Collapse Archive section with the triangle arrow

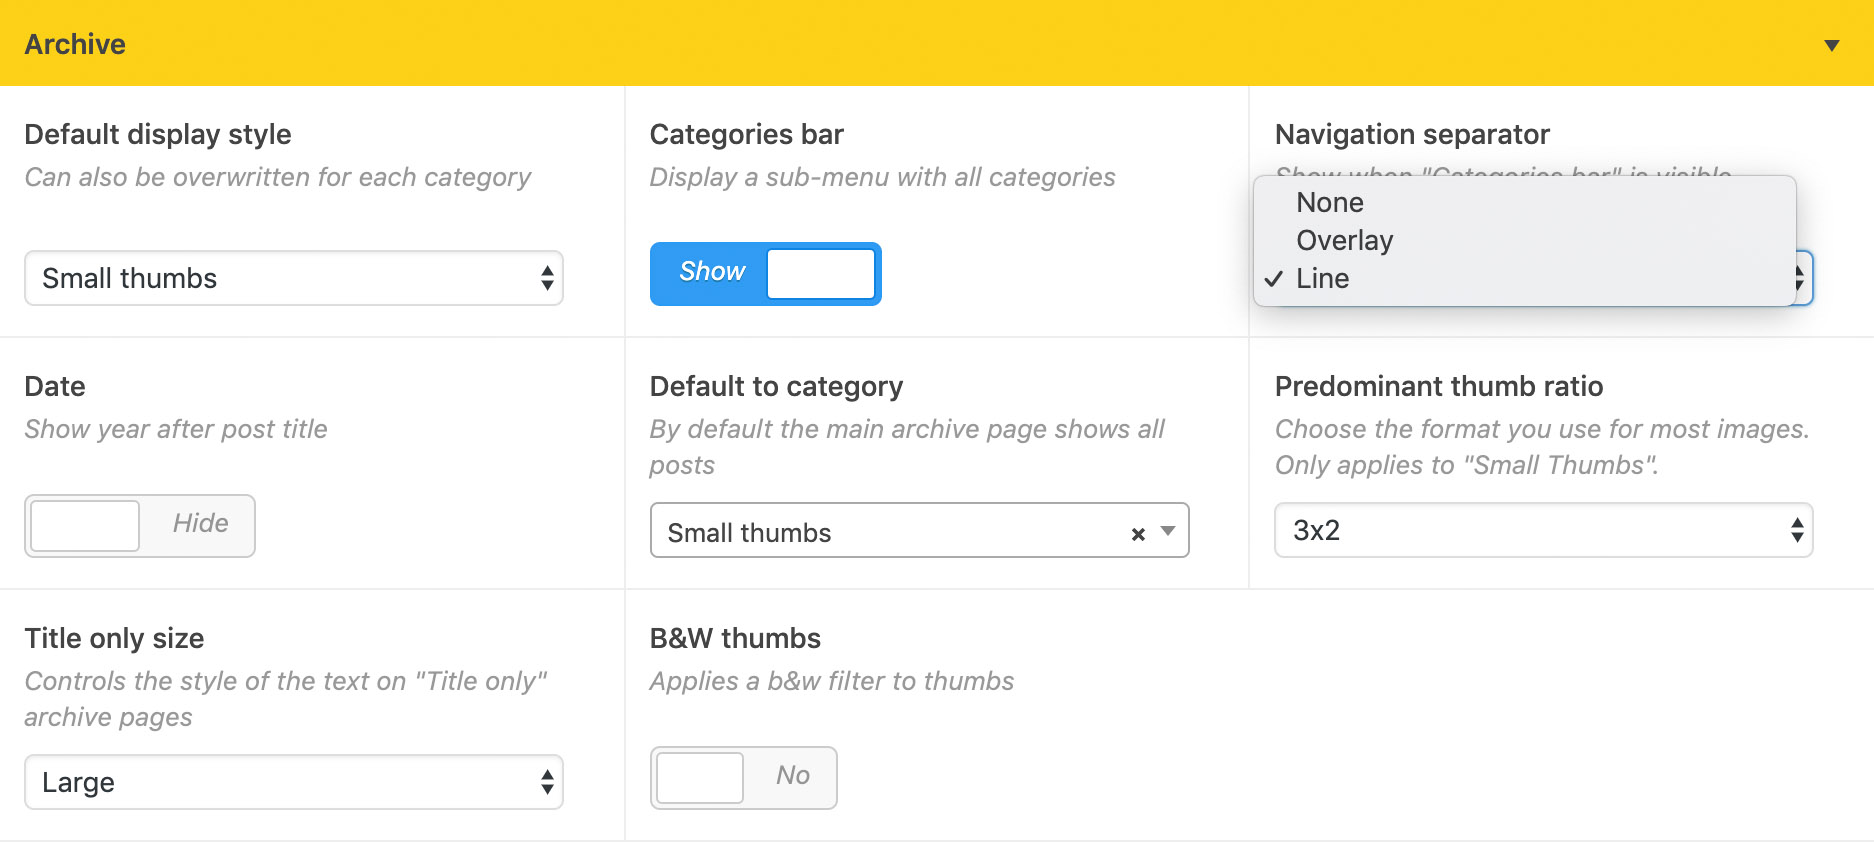pos(1831,45)
